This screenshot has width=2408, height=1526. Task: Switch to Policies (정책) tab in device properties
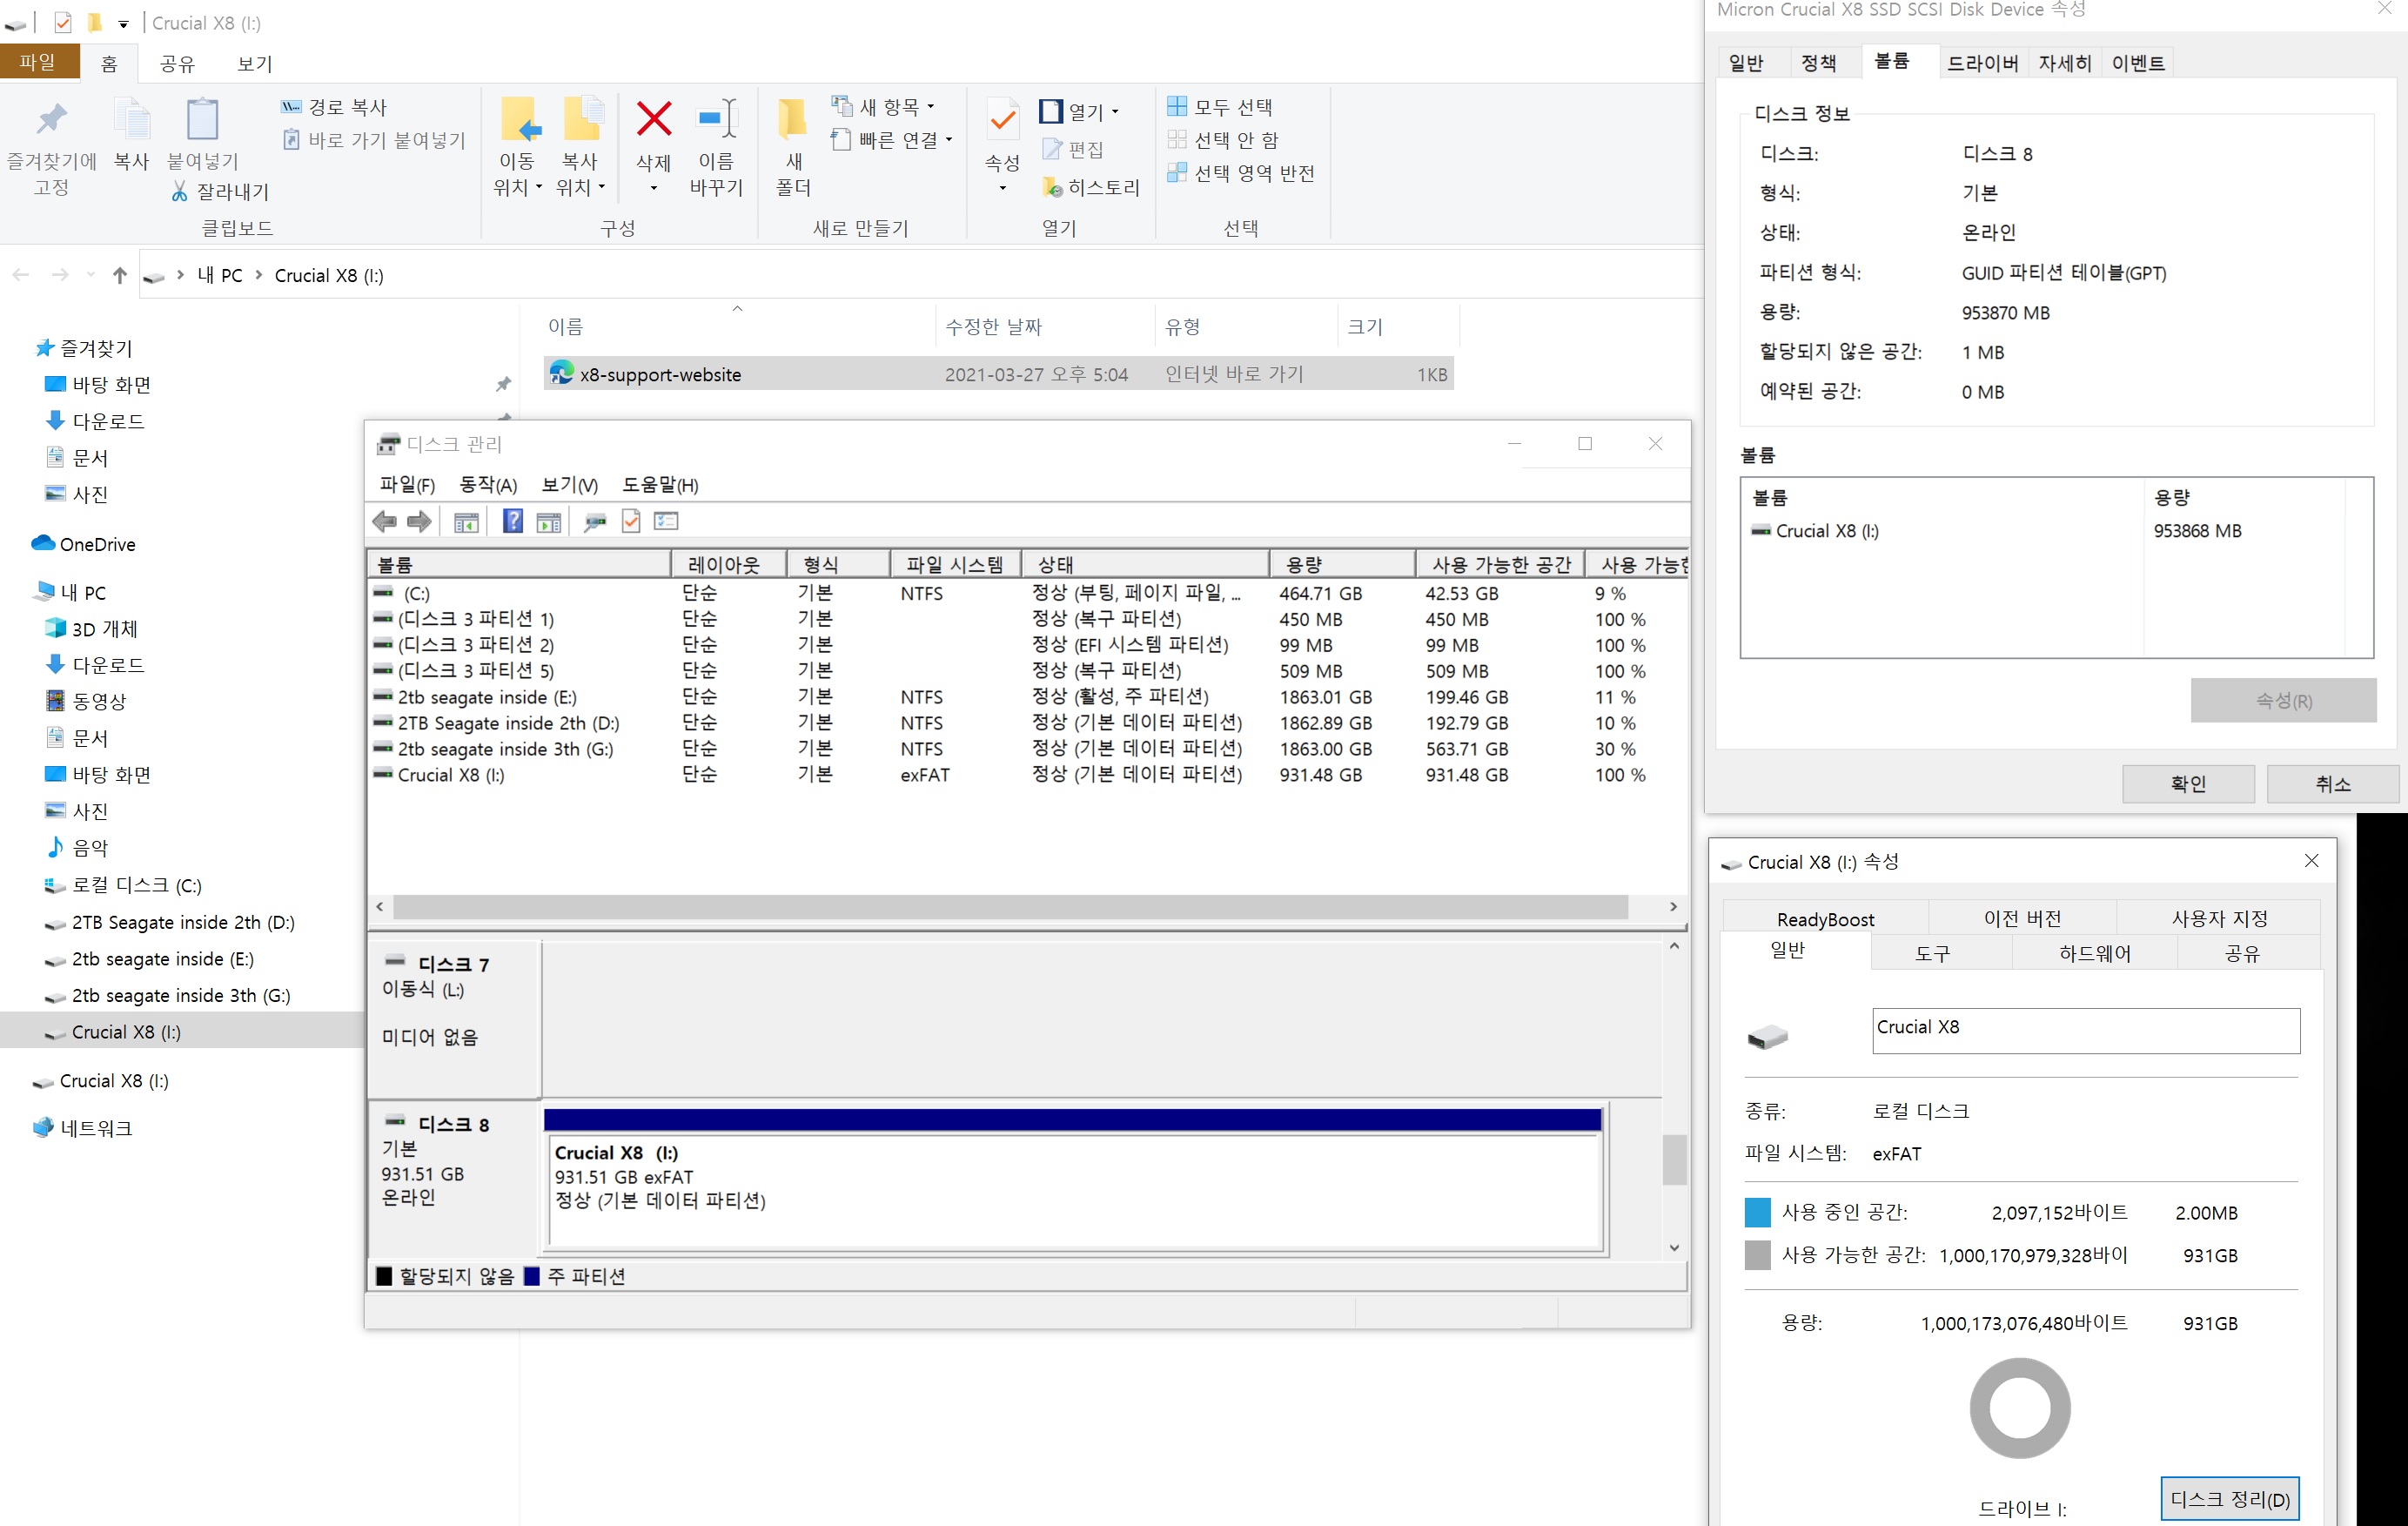1819,64
